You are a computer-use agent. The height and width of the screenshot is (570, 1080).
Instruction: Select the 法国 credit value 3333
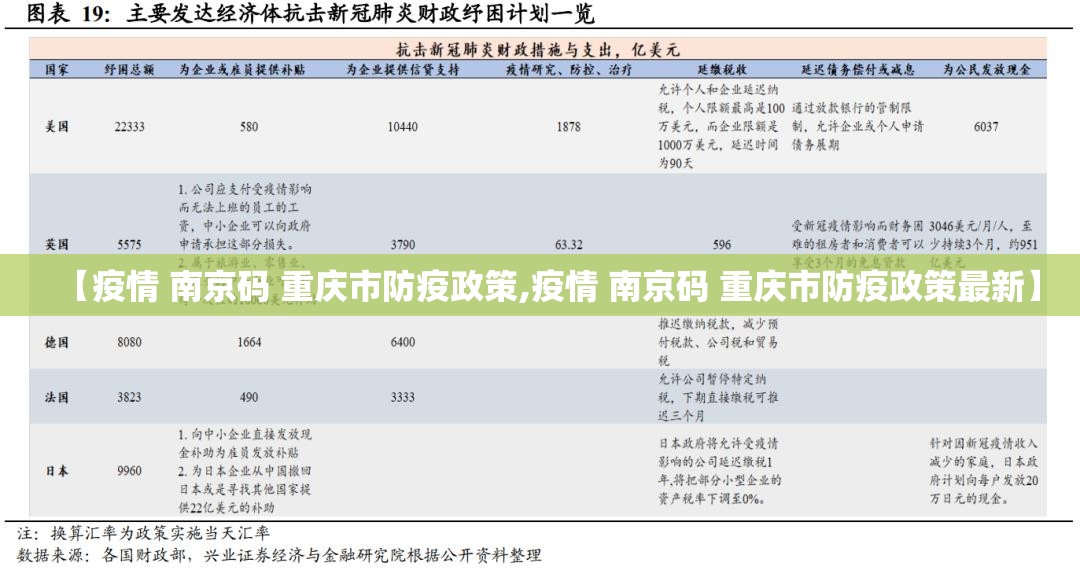(402, 397)
